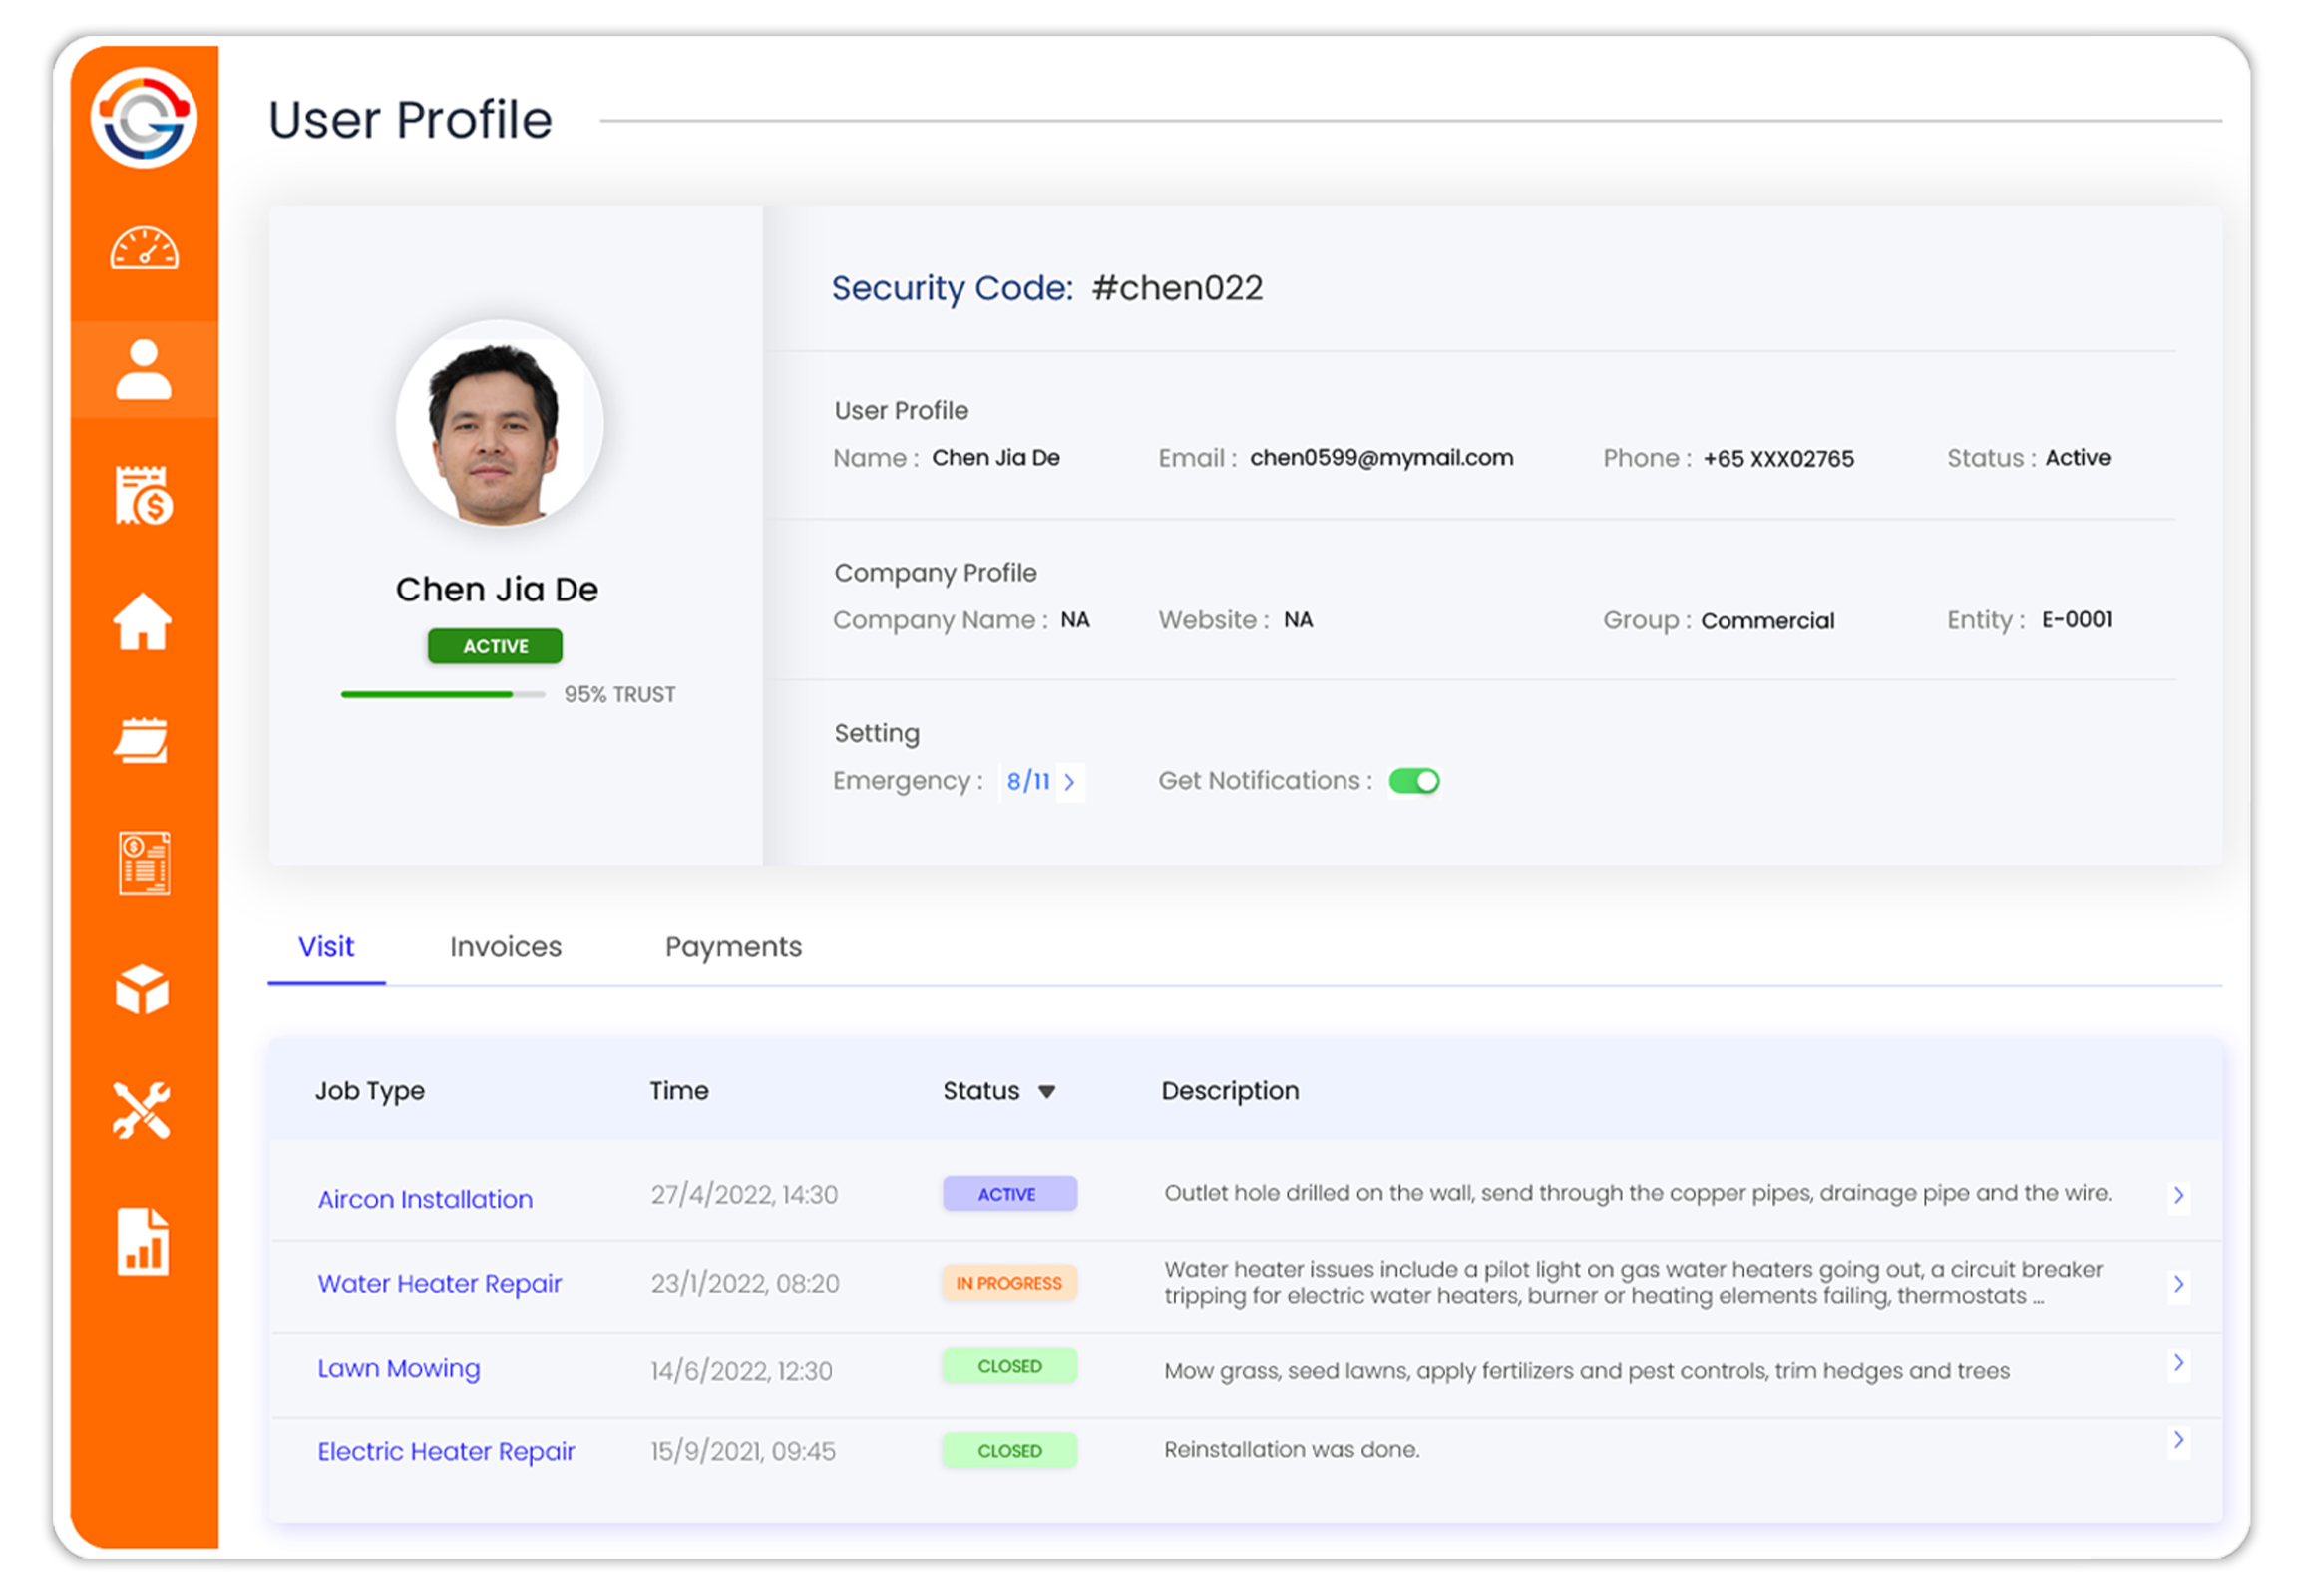Expand the Aircon Installation row chevron
Image resolution: width=2304 pixels, height=1596 pixels.
tap(2178, 1195)
